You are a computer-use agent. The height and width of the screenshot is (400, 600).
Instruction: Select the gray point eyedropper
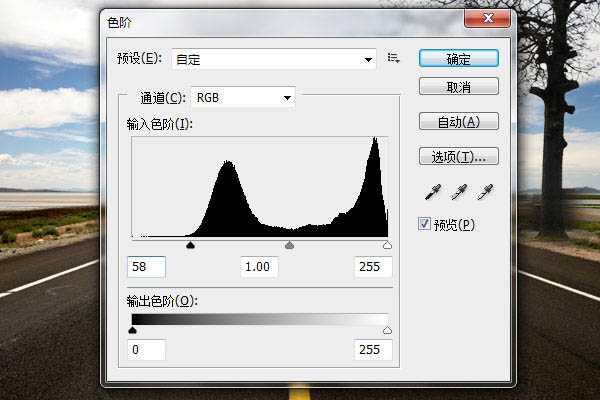point(460,191)
